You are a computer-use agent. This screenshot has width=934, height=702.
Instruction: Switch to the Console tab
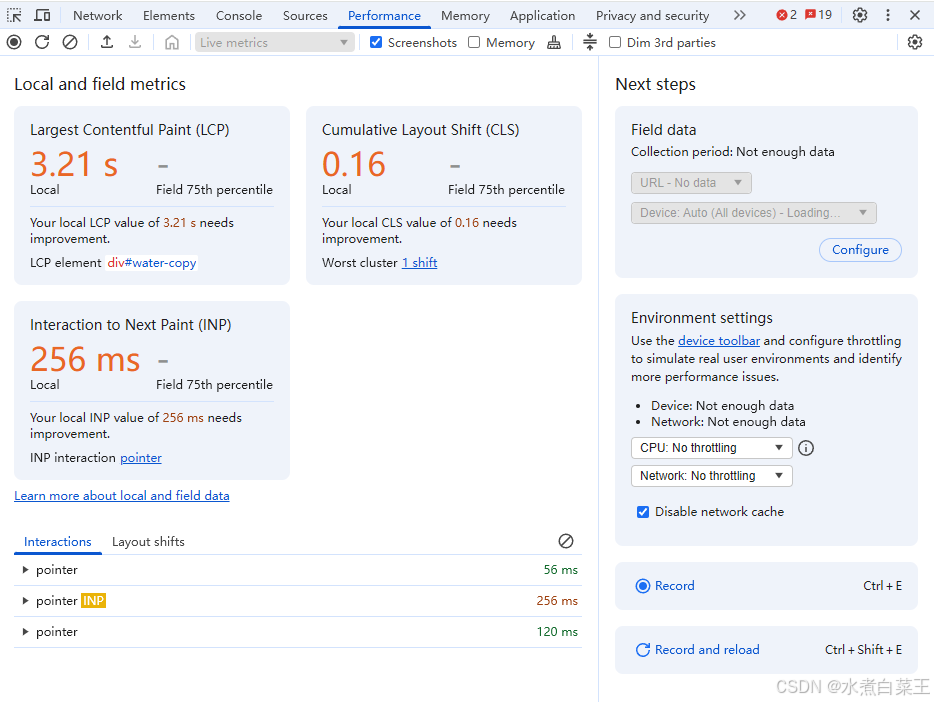(239, 15)
